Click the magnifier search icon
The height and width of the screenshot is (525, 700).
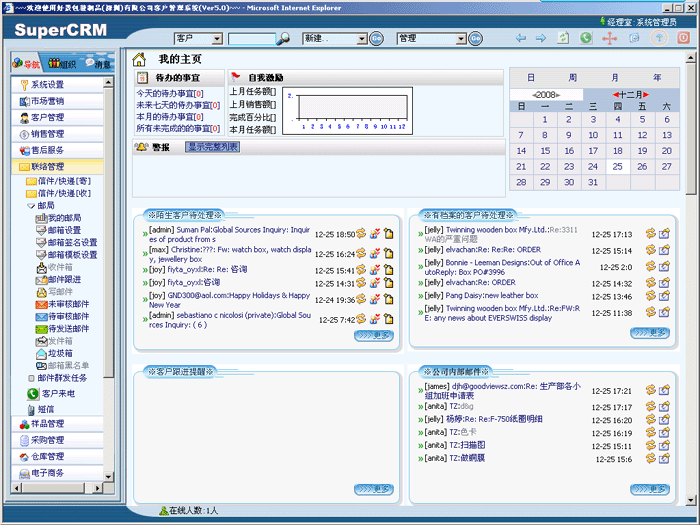coord(283,39)
